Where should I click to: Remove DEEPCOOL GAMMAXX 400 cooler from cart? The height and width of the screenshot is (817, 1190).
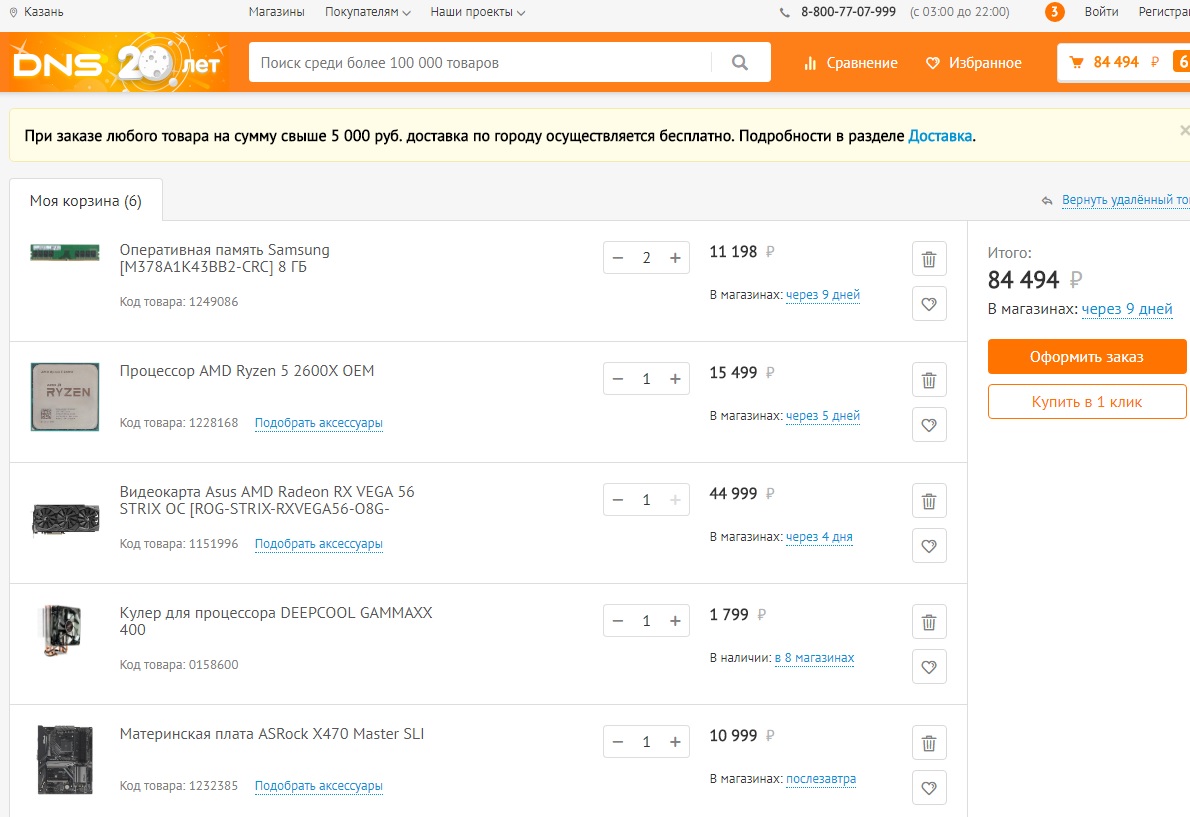click(x=929, y=622)
